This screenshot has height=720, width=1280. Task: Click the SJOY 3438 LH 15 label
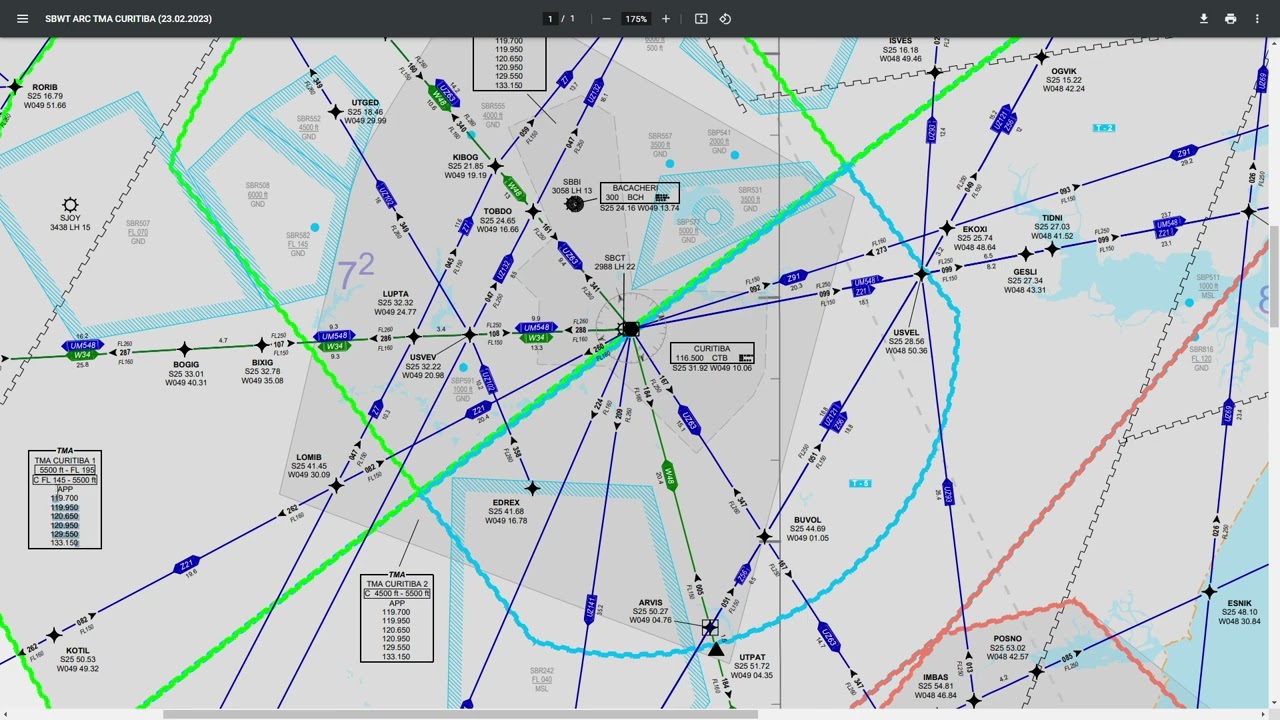point(70,223)
